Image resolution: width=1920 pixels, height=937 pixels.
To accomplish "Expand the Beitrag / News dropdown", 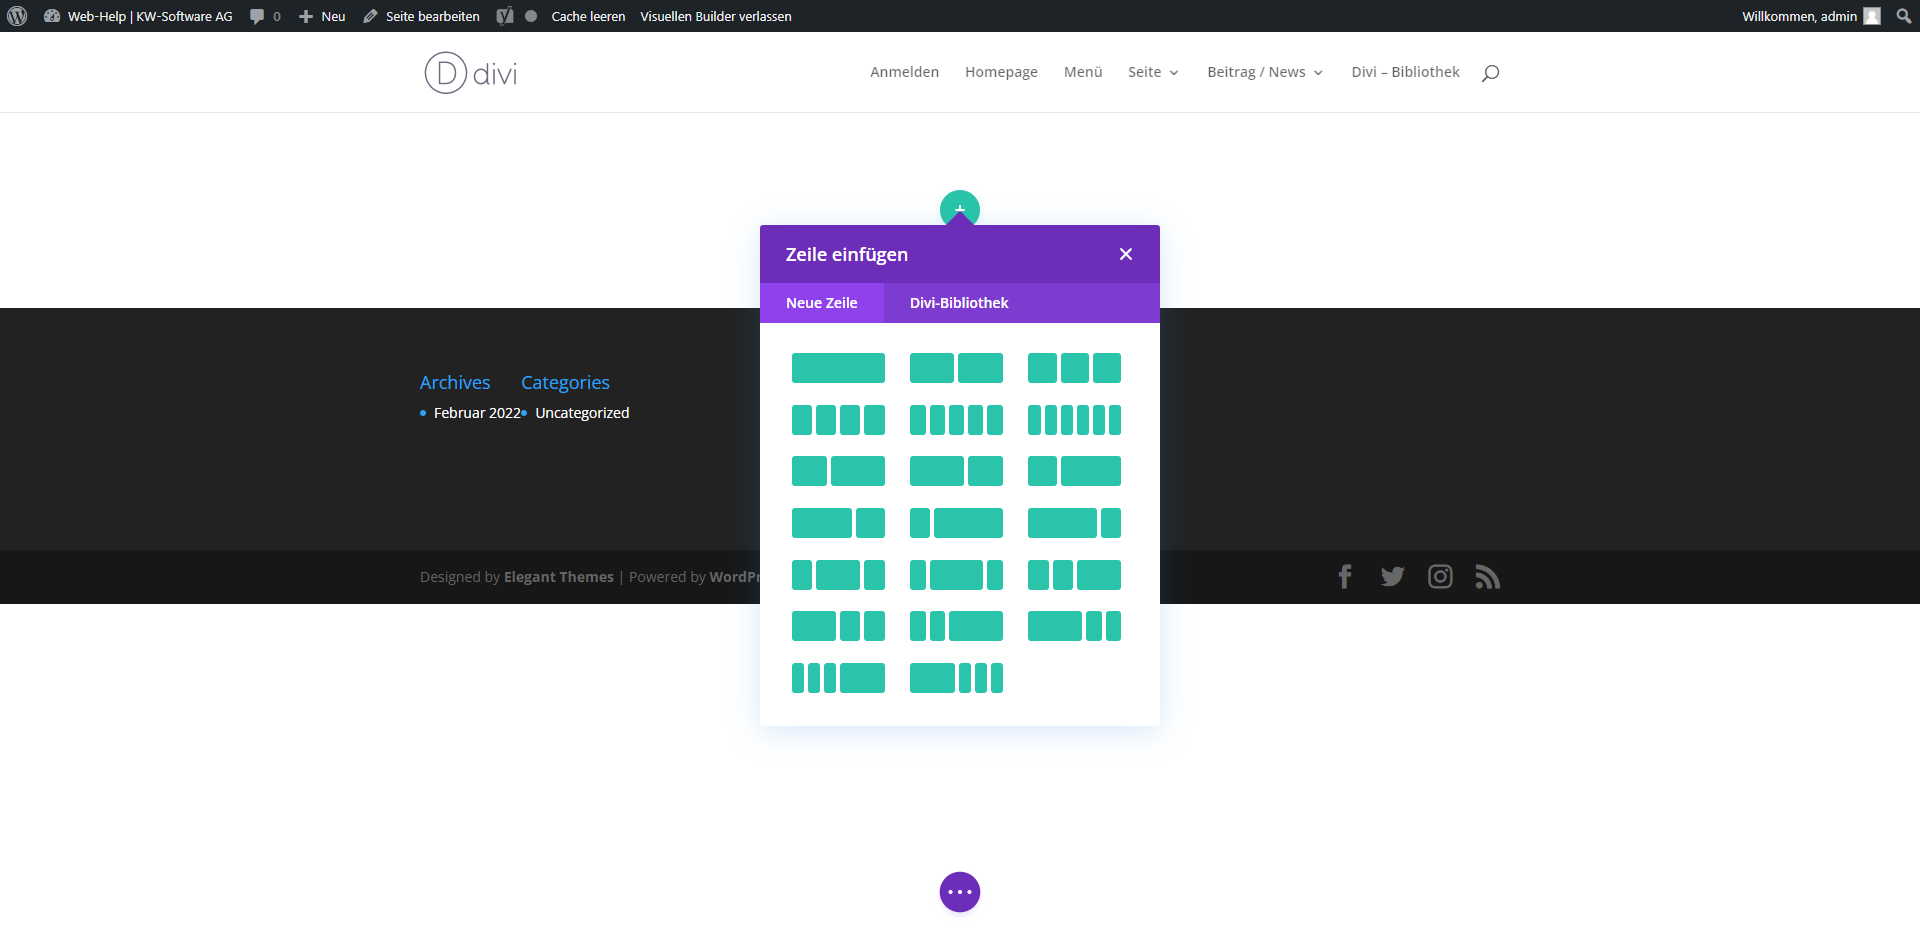I will (x=1265, y=72).
